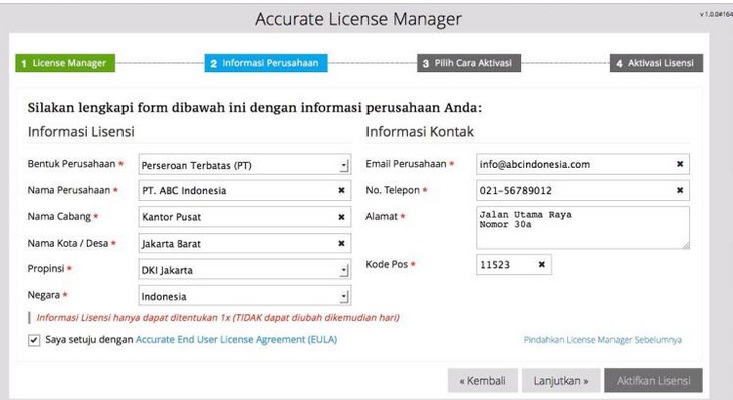Click into the Nama Kota / Desa field
733x400 pixels.
coord(244,243)
